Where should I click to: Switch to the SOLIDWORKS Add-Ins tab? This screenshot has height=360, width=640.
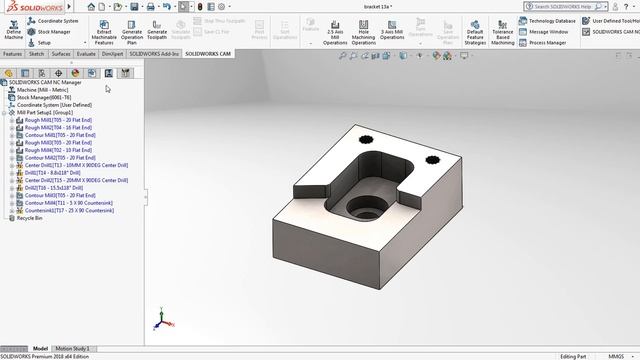point(154,54)
